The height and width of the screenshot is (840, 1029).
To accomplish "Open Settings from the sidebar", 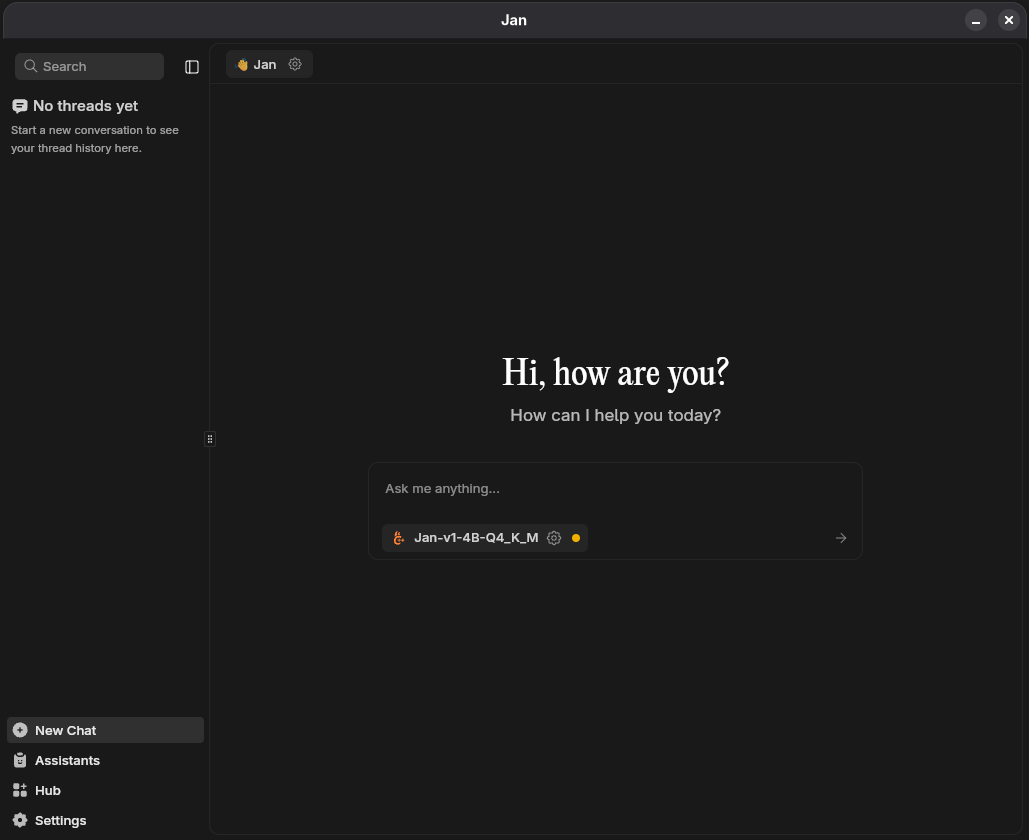I will [60, 820].
